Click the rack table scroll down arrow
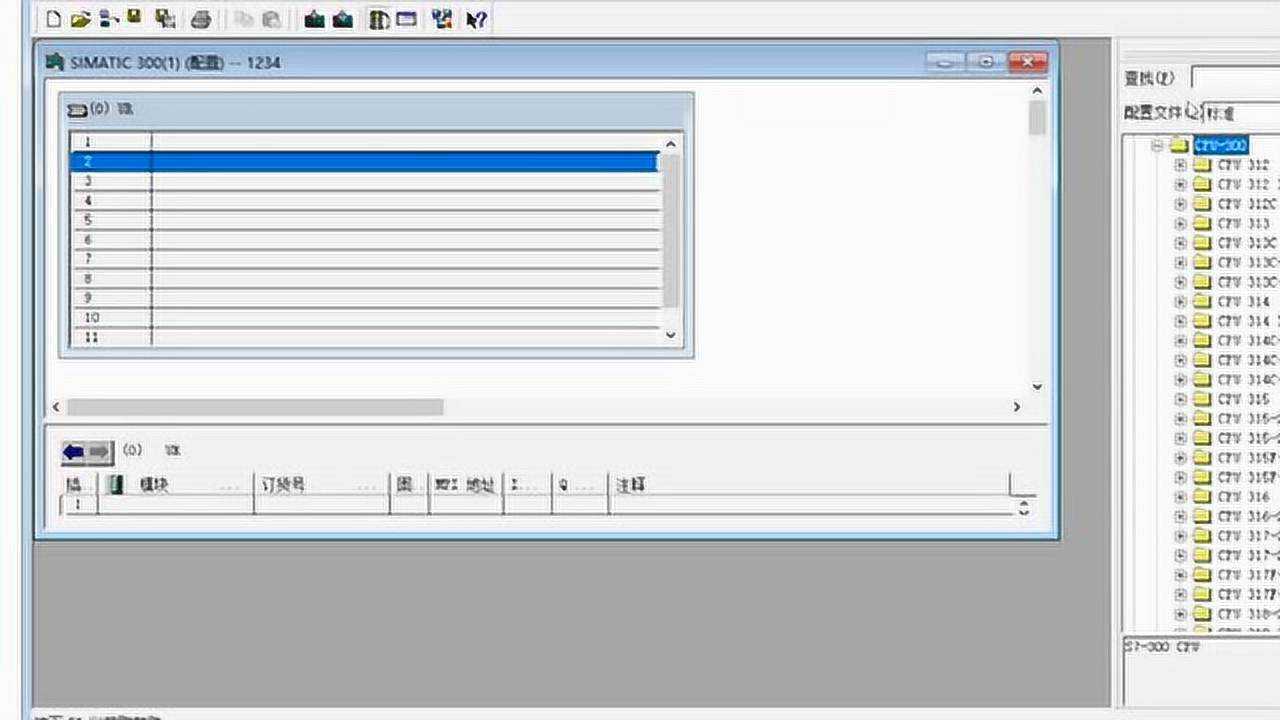Image resolution: width=1280 pixels, height=720 pixels. pyautogui.click(x=671, y=335)
